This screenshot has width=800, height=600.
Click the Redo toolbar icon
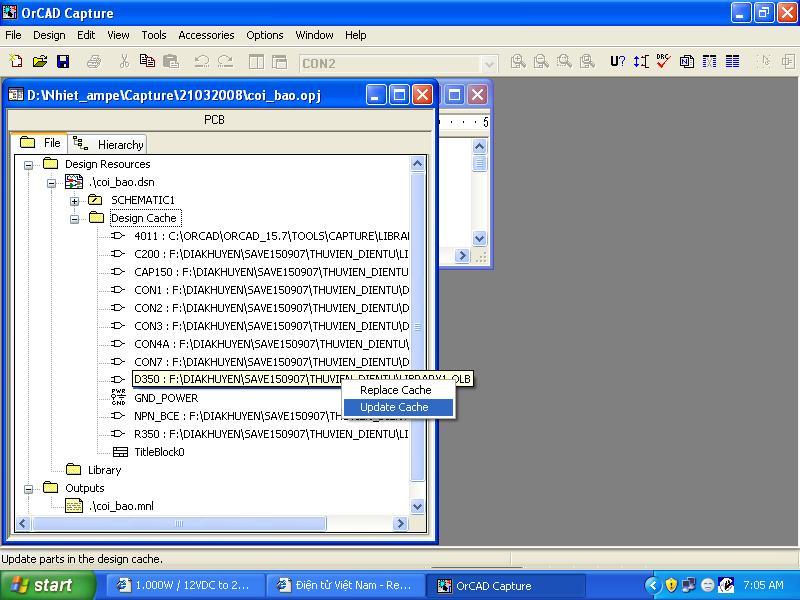click(x=225, y=62)
